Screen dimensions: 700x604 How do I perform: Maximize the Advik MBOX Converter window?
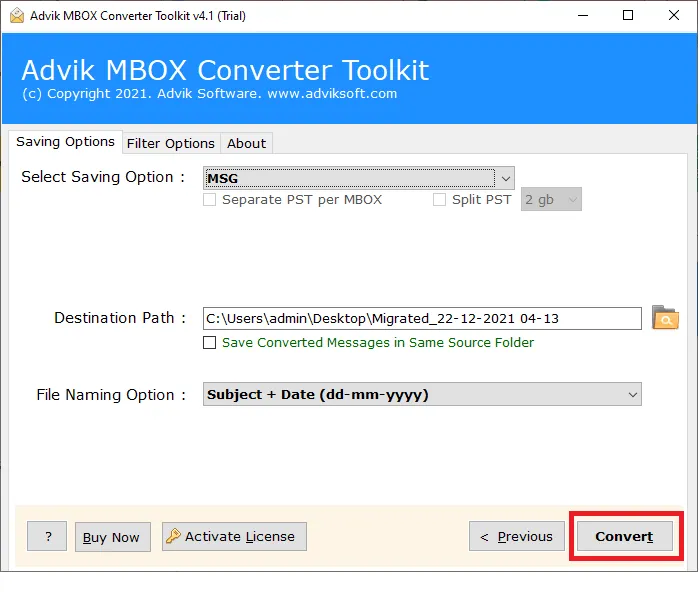tap(628, 16)
